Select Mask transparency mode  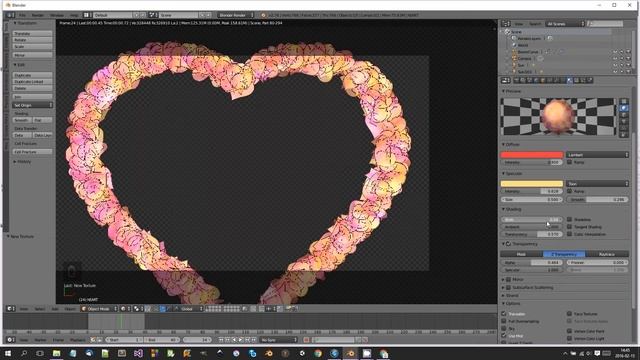[522, 254]
